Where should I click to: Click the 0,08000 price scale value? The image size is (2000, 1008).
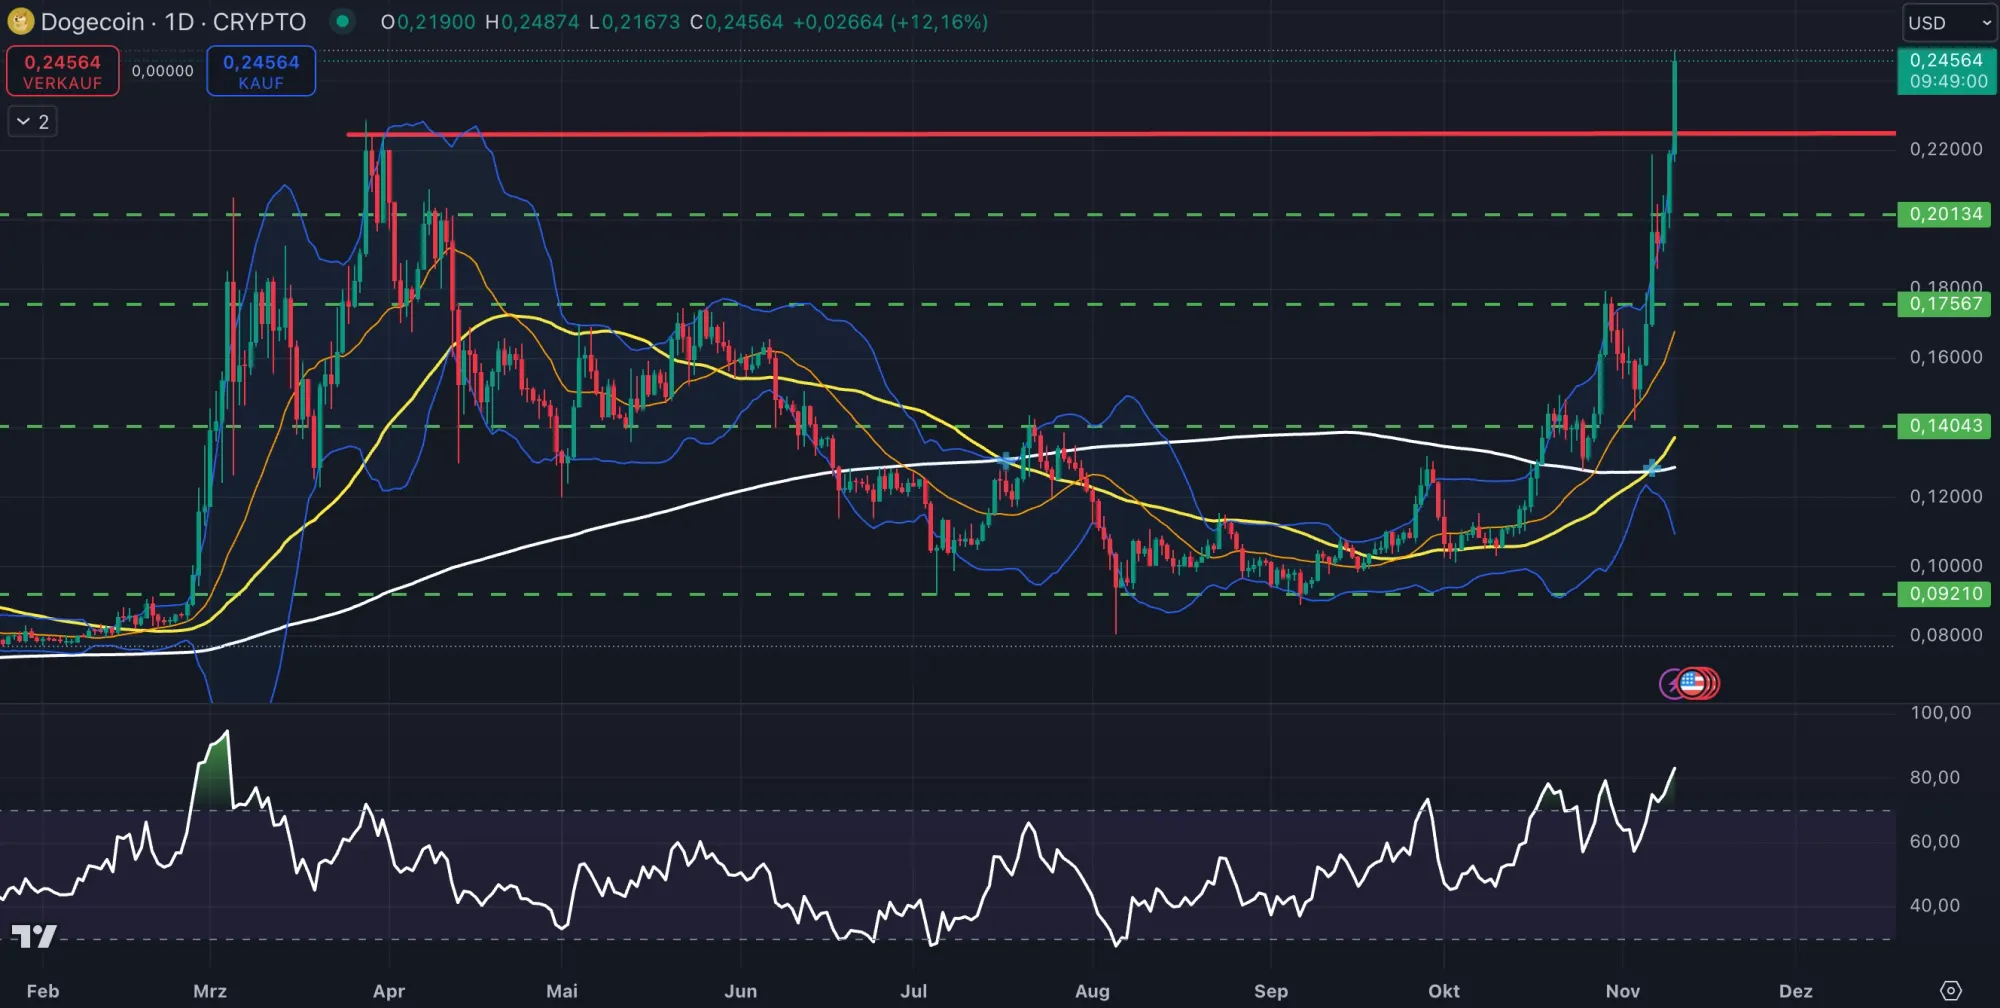coord(1945,635)
